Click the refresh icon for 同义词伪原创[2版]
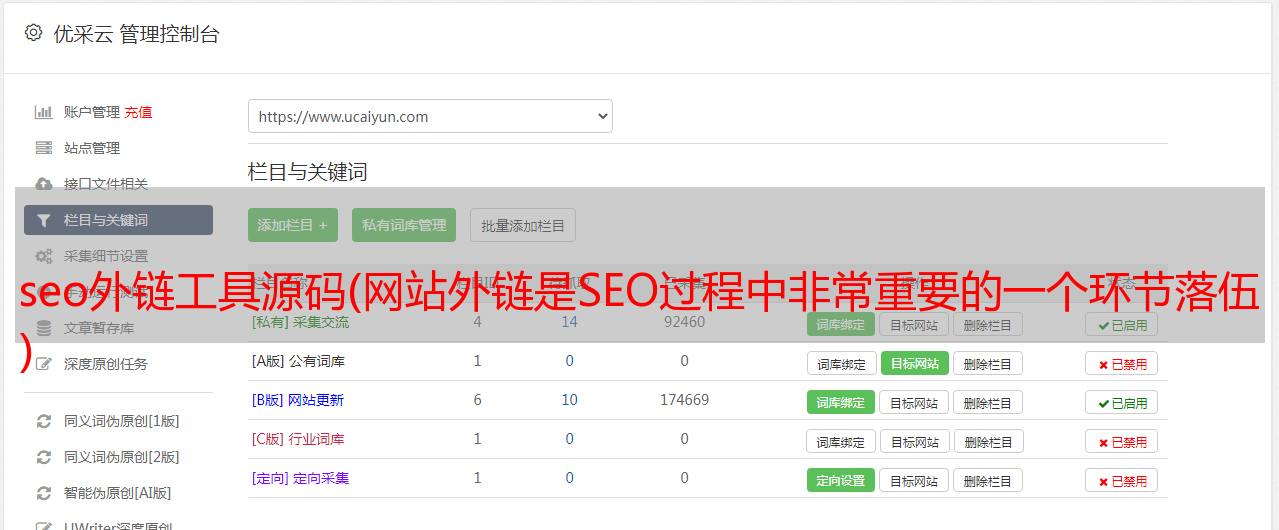Image resolution: width=1279 pixels, height=530 pixels. pos(44,457)
